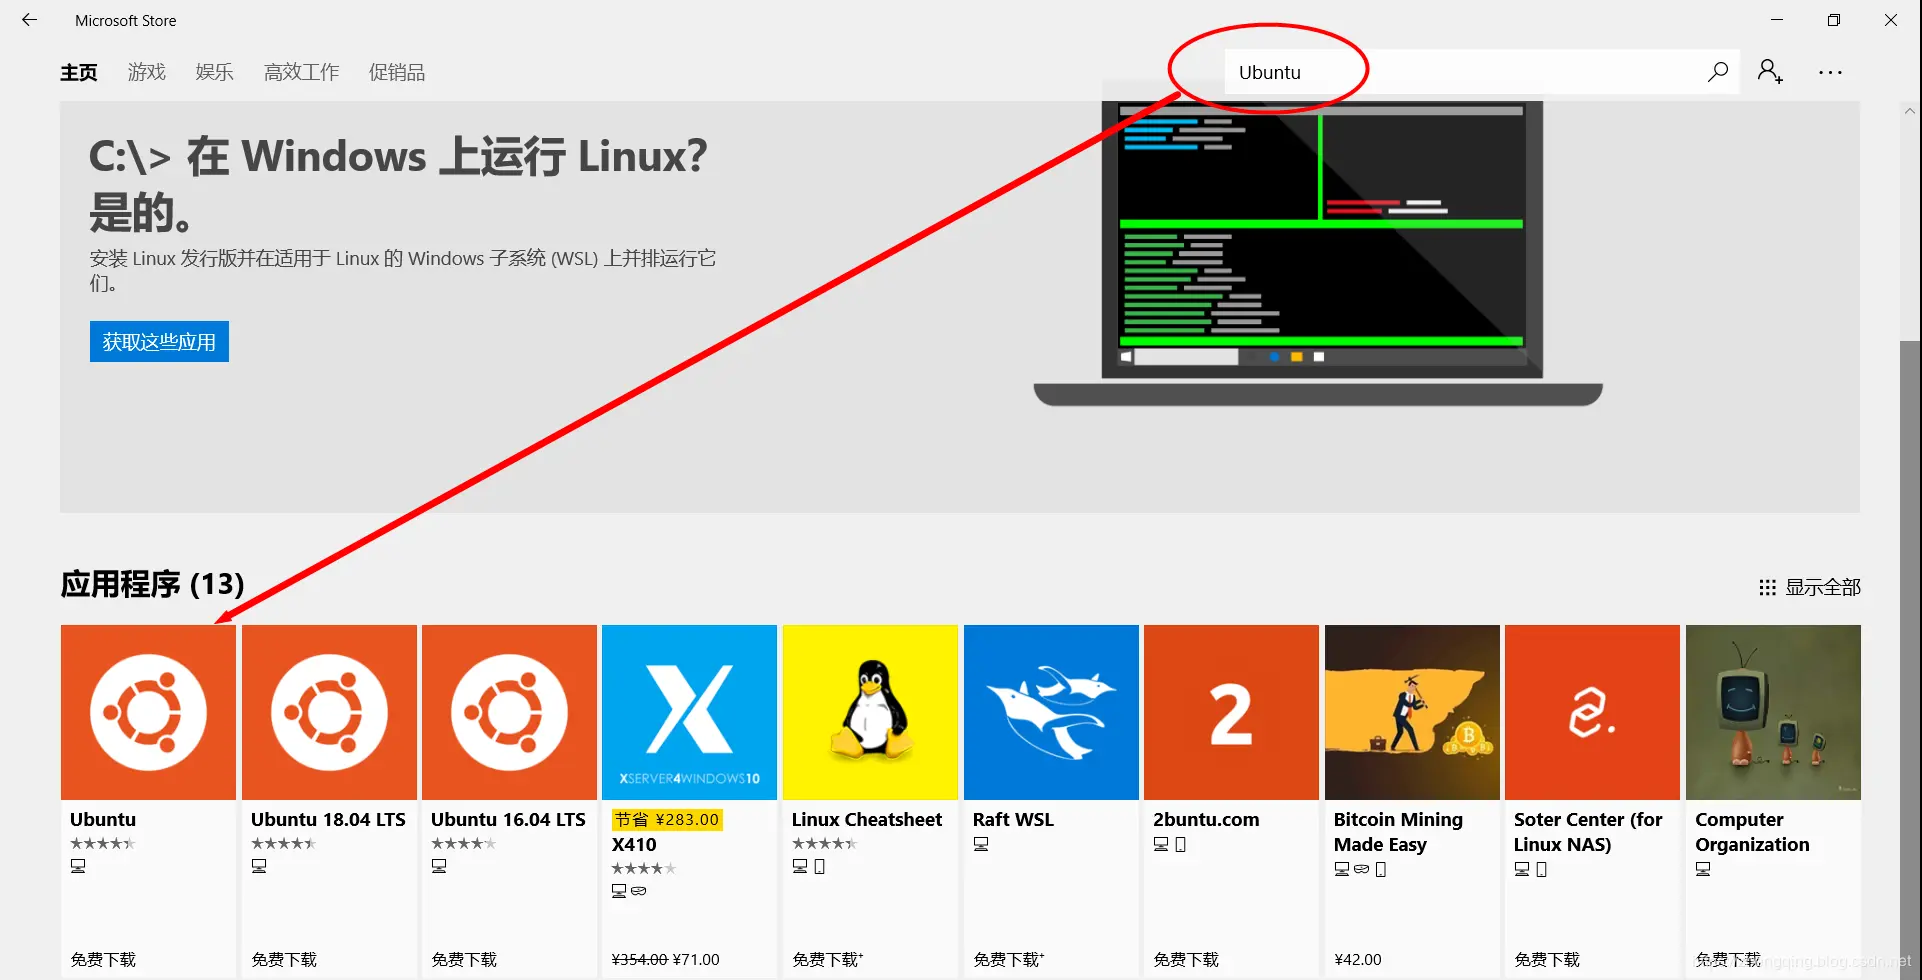Click the Ubuntu app title
This screenshot has width=1922, height=980.
tap(103, 819)
